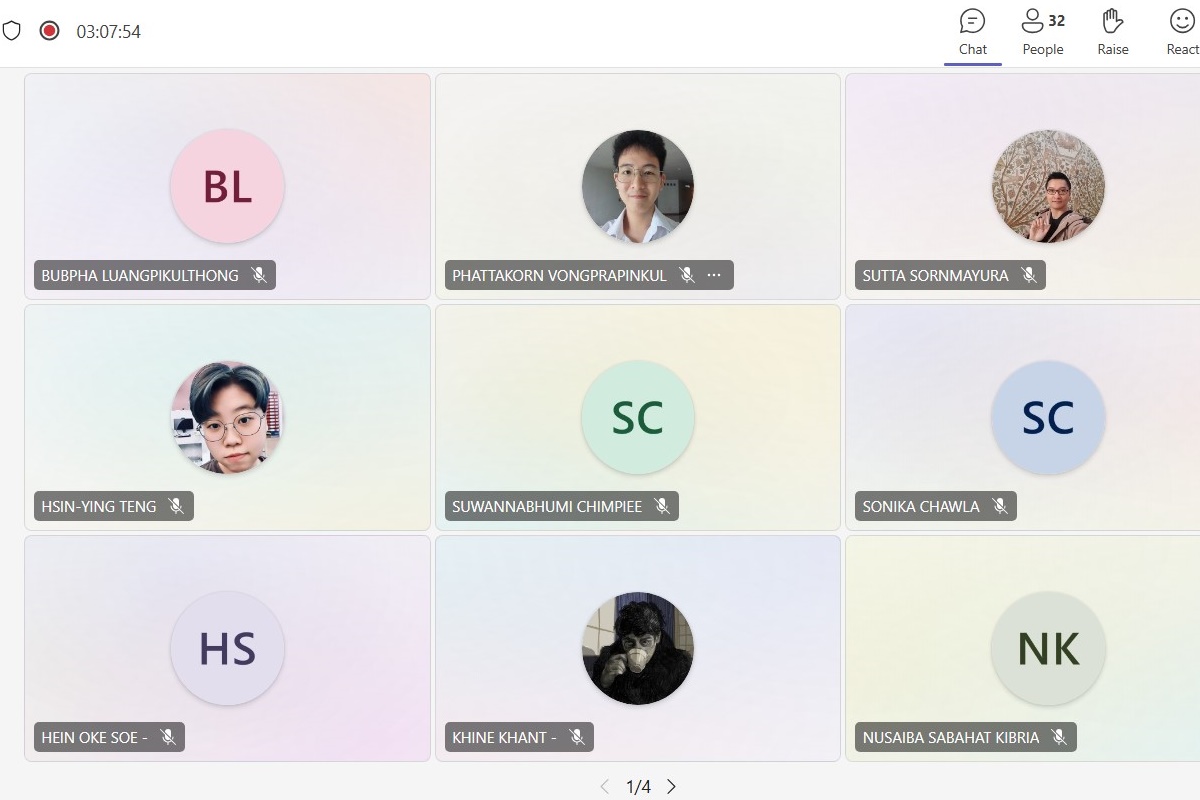Open the Chat panel
This screenshot has width=1200, height=800.
[x=972, y=32]
